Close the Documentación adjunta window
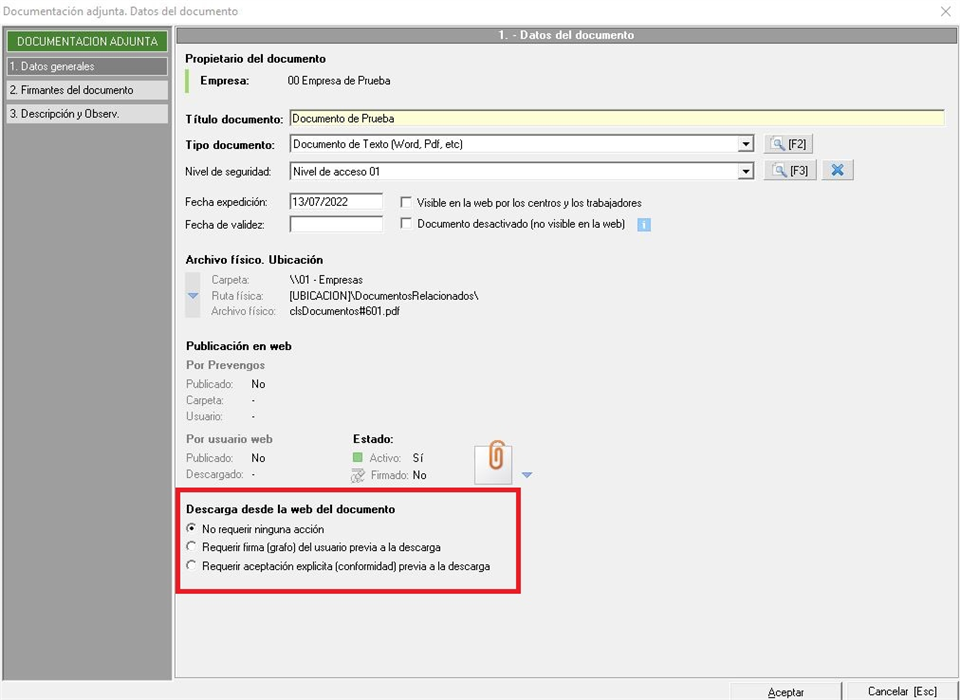 tap(945, 11)
